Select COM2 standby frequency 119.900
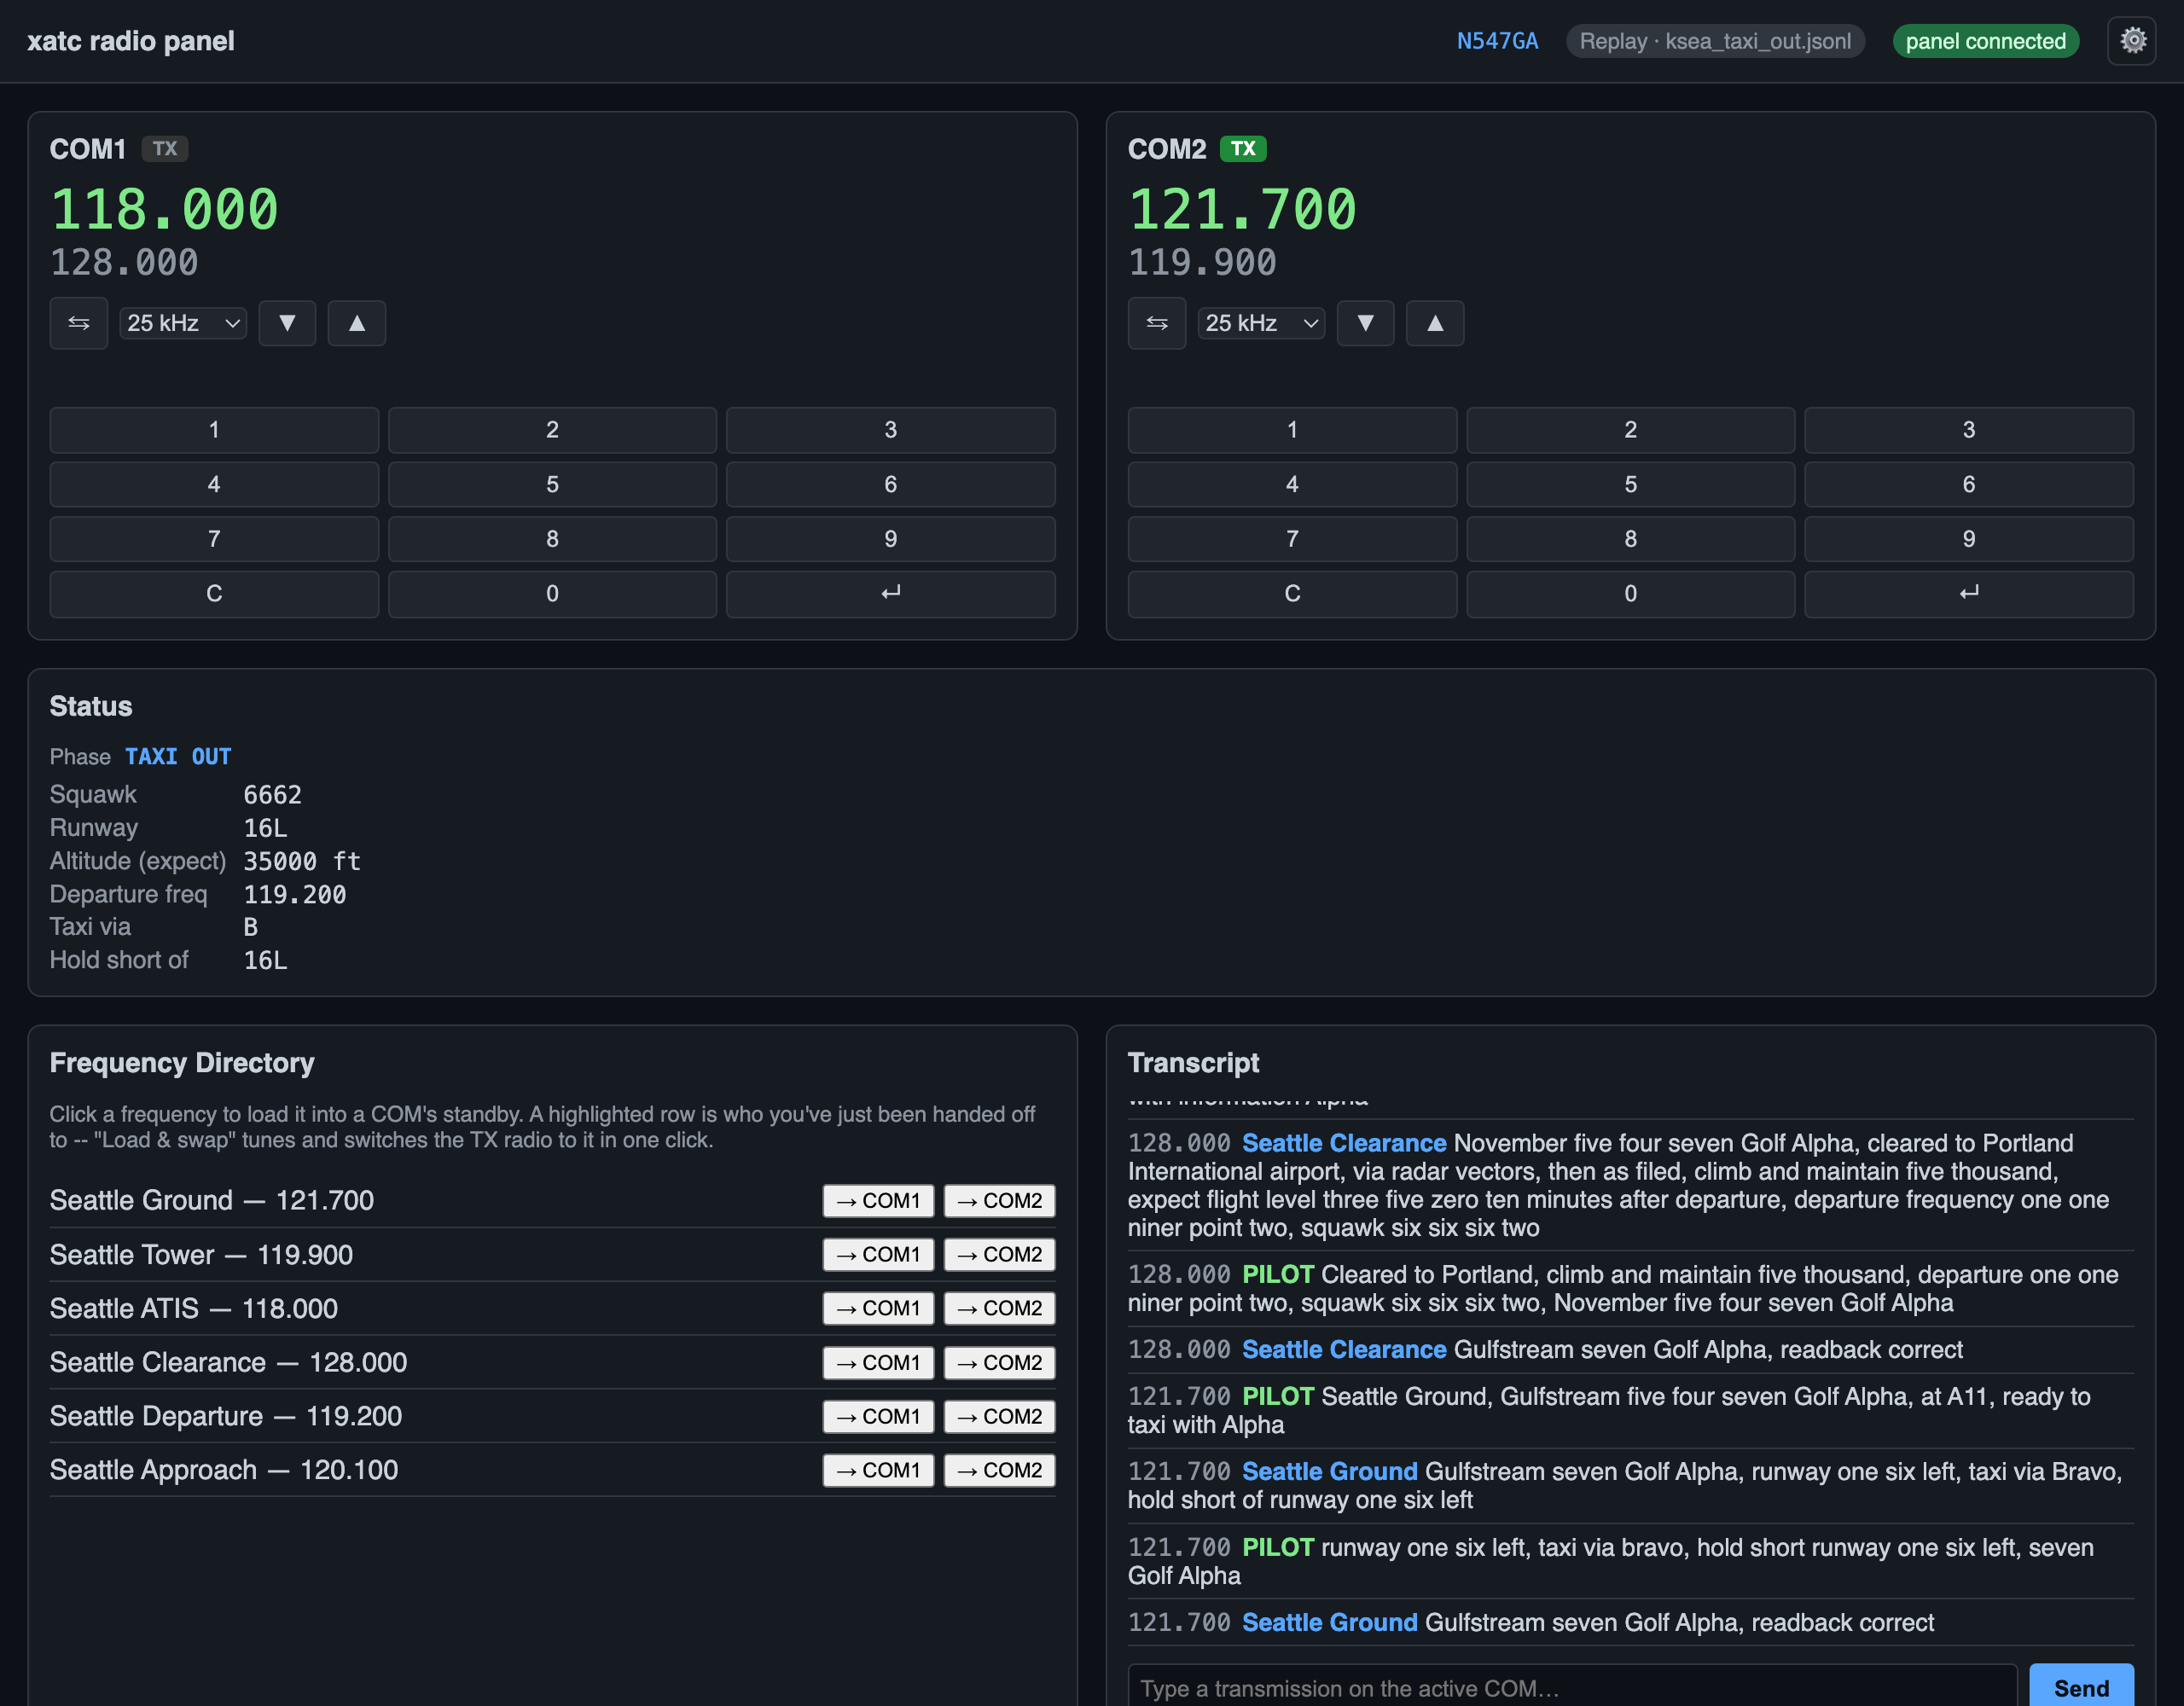 tap(1202, 263)
